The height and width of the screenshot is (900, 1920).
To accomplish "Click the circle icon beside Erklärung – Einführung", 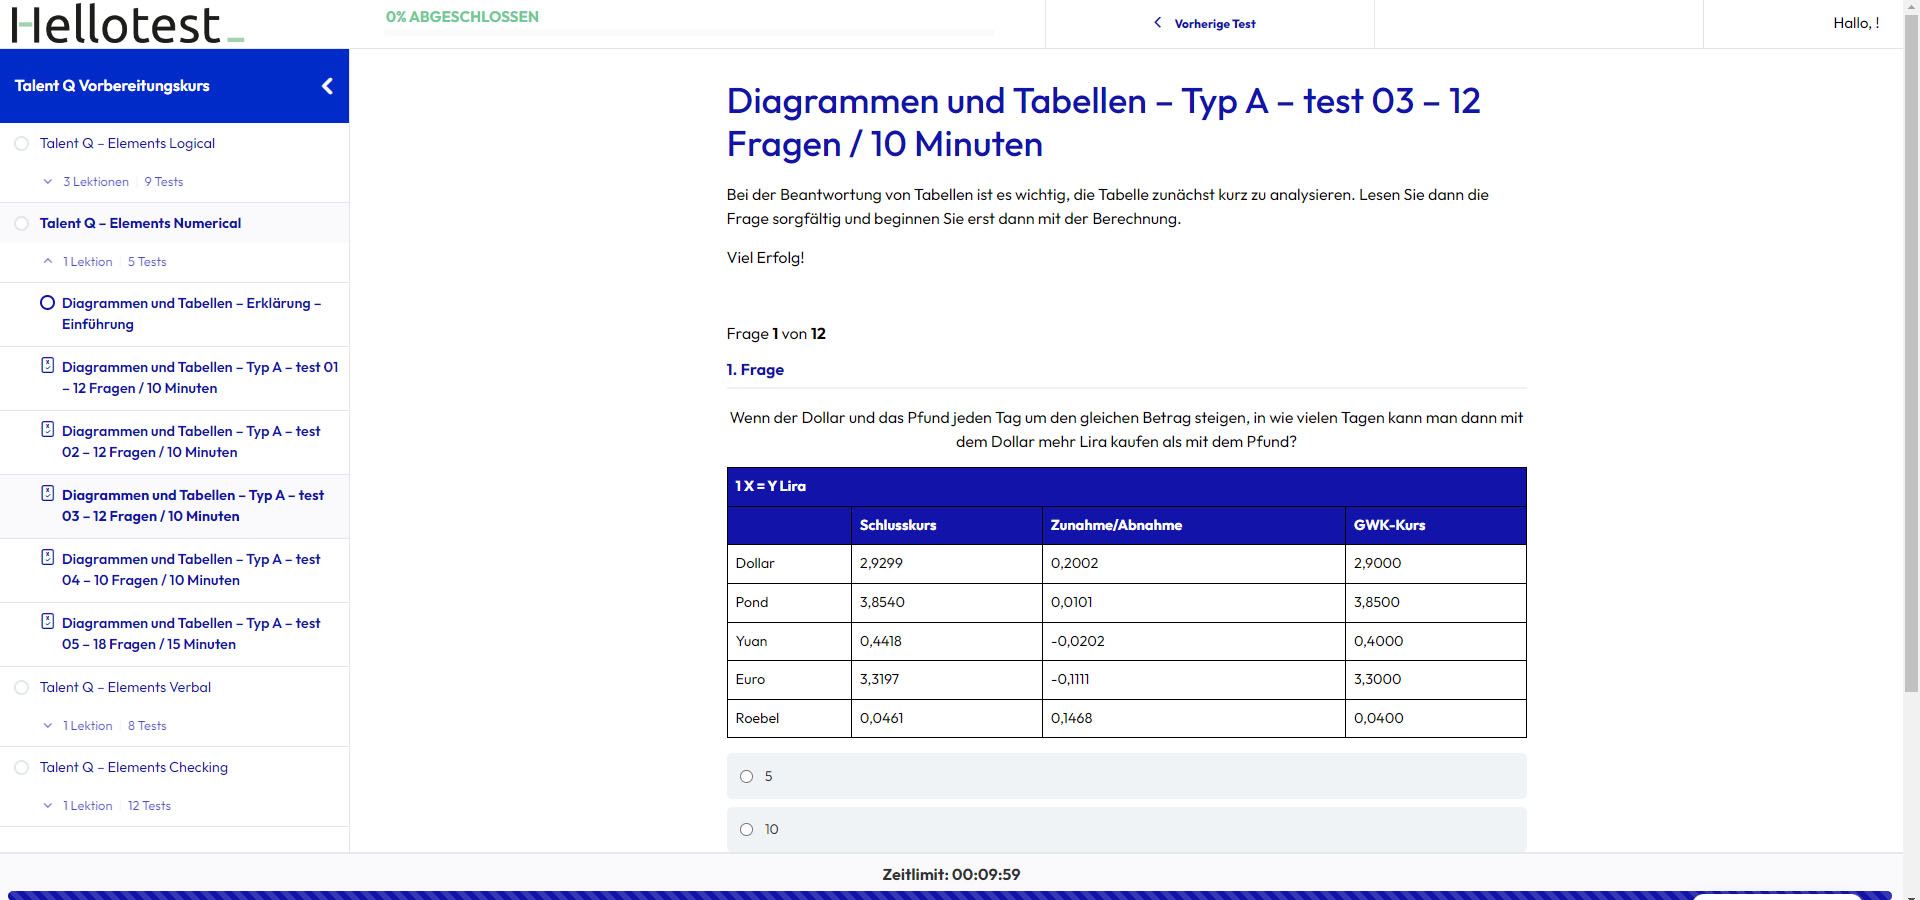I will (47, 302).
